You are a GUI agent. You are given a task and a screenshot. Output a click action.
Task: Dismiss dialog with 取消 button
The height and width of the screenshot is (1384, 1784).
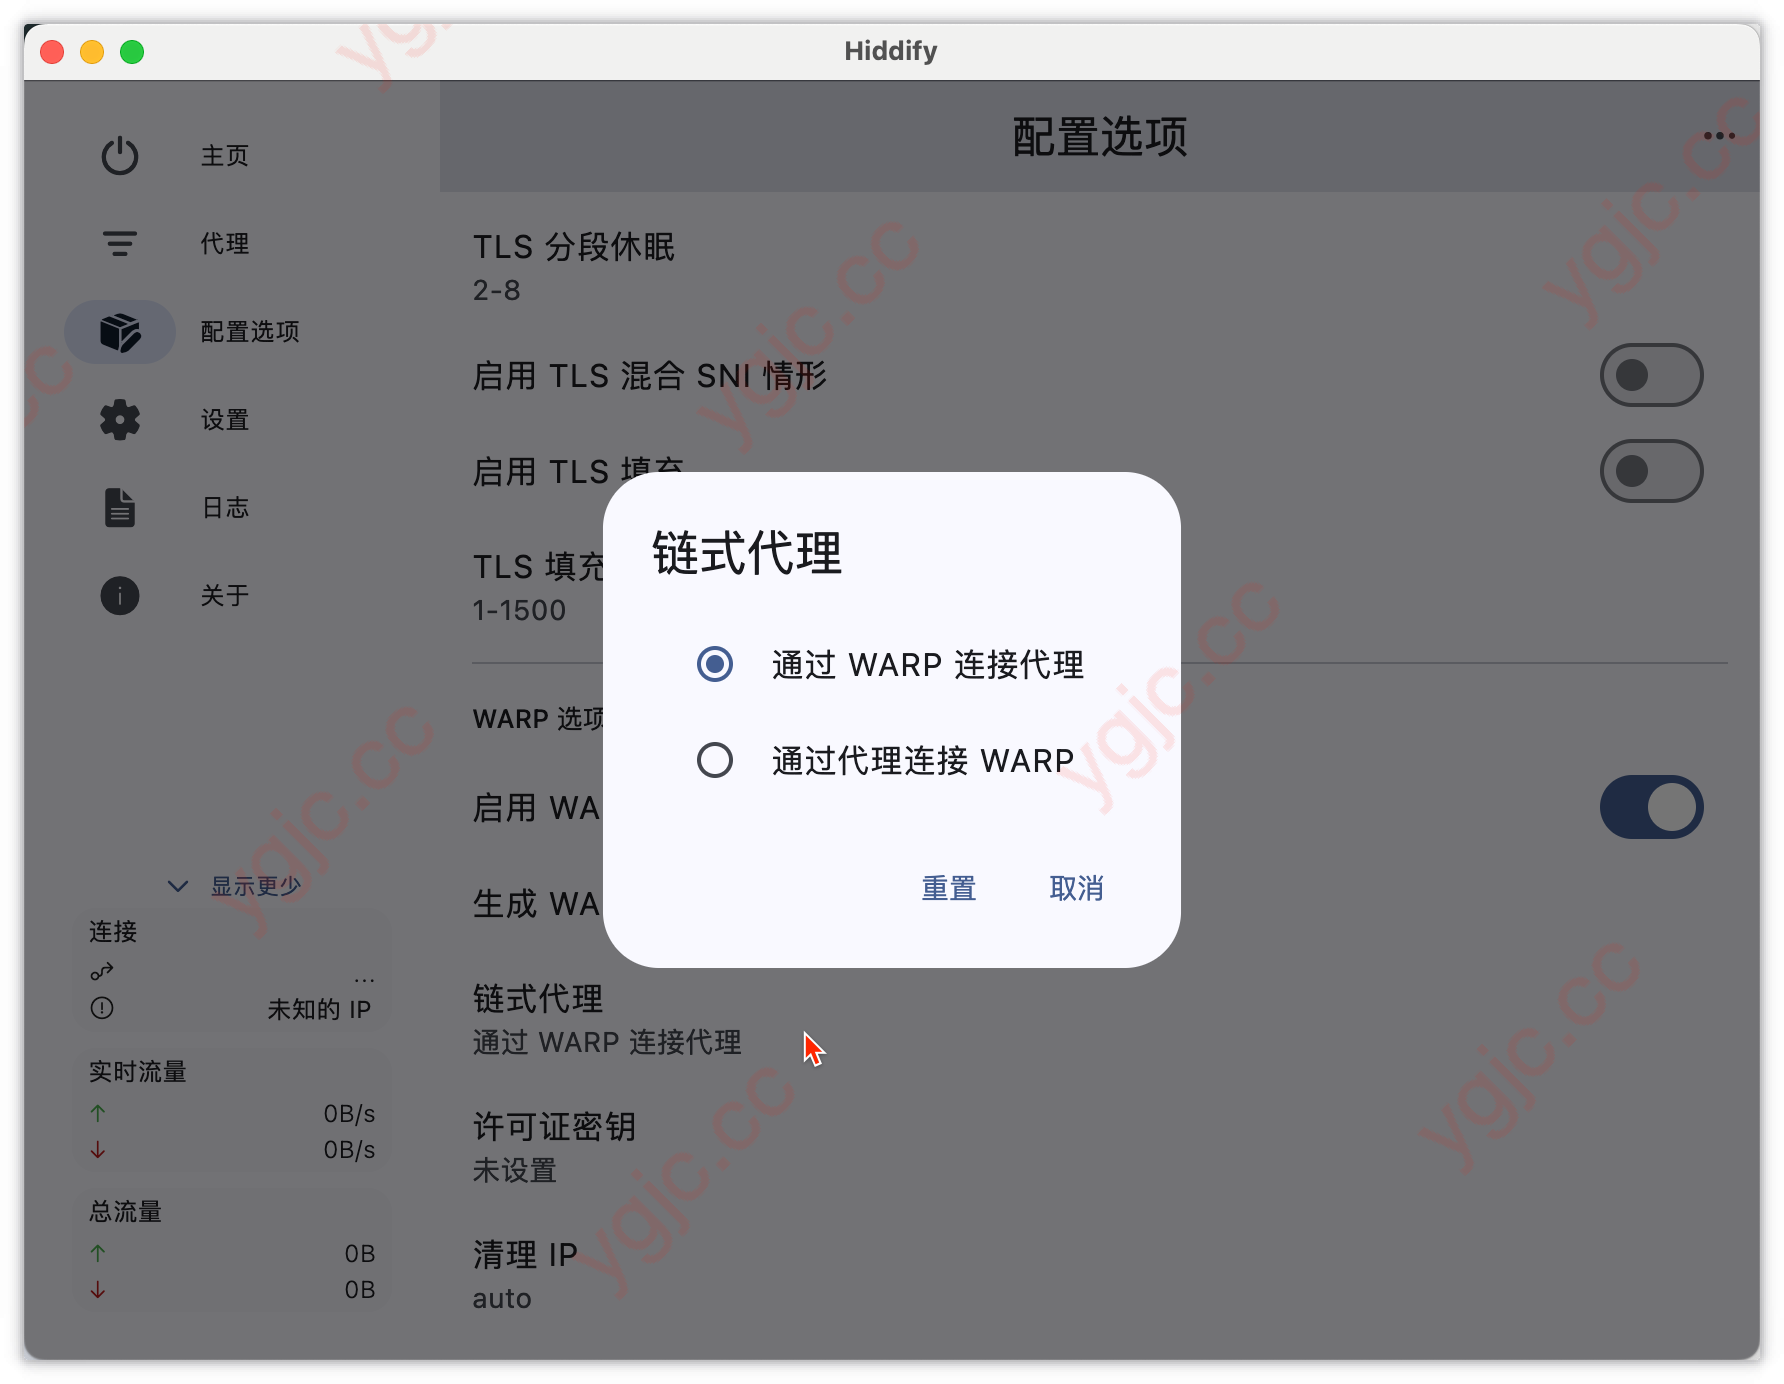coord(1076,888)
